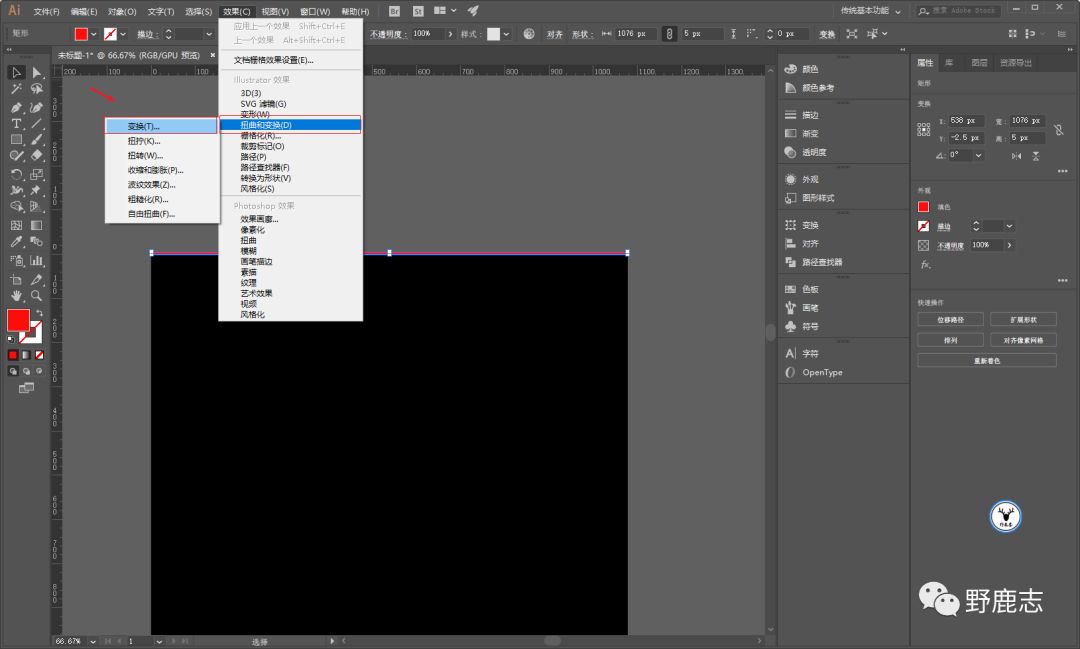The height and width of the screenshot is (649, 1080).
Task: Select the Magic Wand tool
Action: click(x=17, y=90)
